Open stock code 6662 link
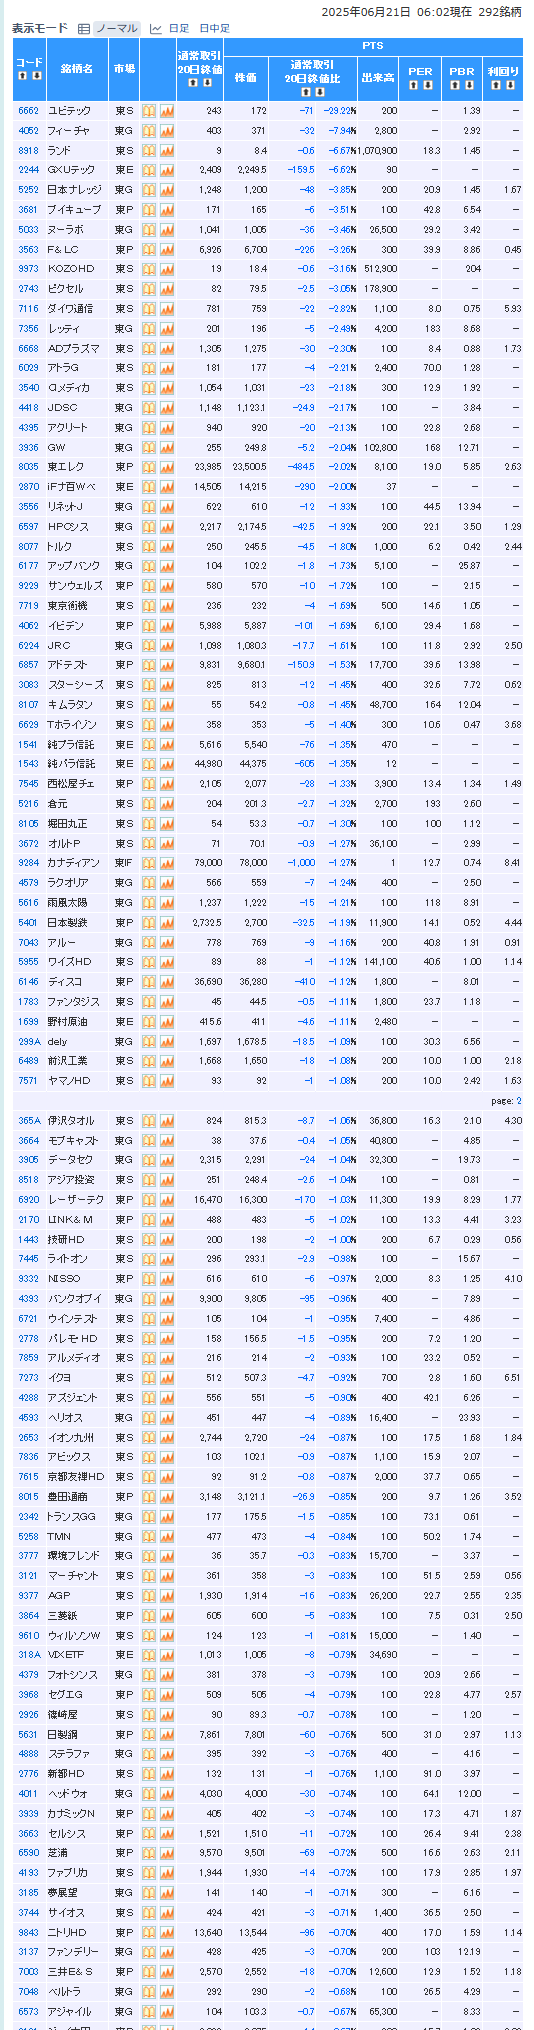This screenshot has width=534, height=2030. click(x=28, y=111)
